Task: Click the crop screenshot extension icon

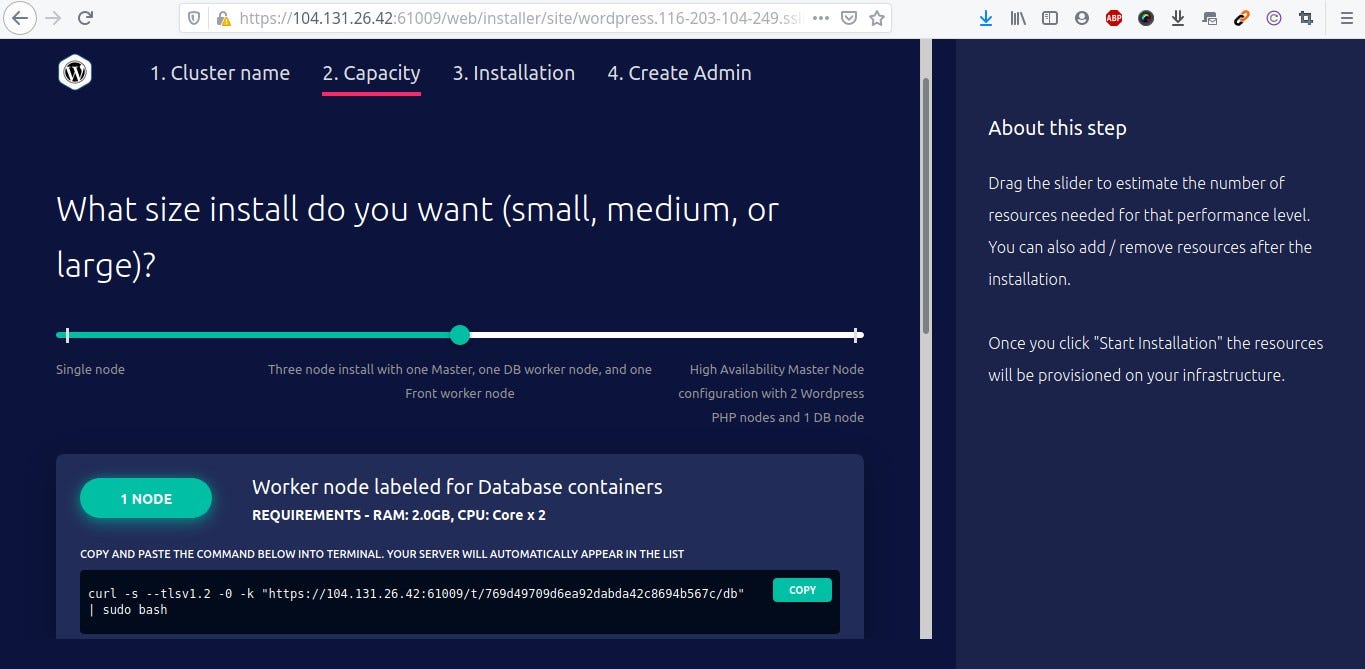Action: [x=1306, y=18]
